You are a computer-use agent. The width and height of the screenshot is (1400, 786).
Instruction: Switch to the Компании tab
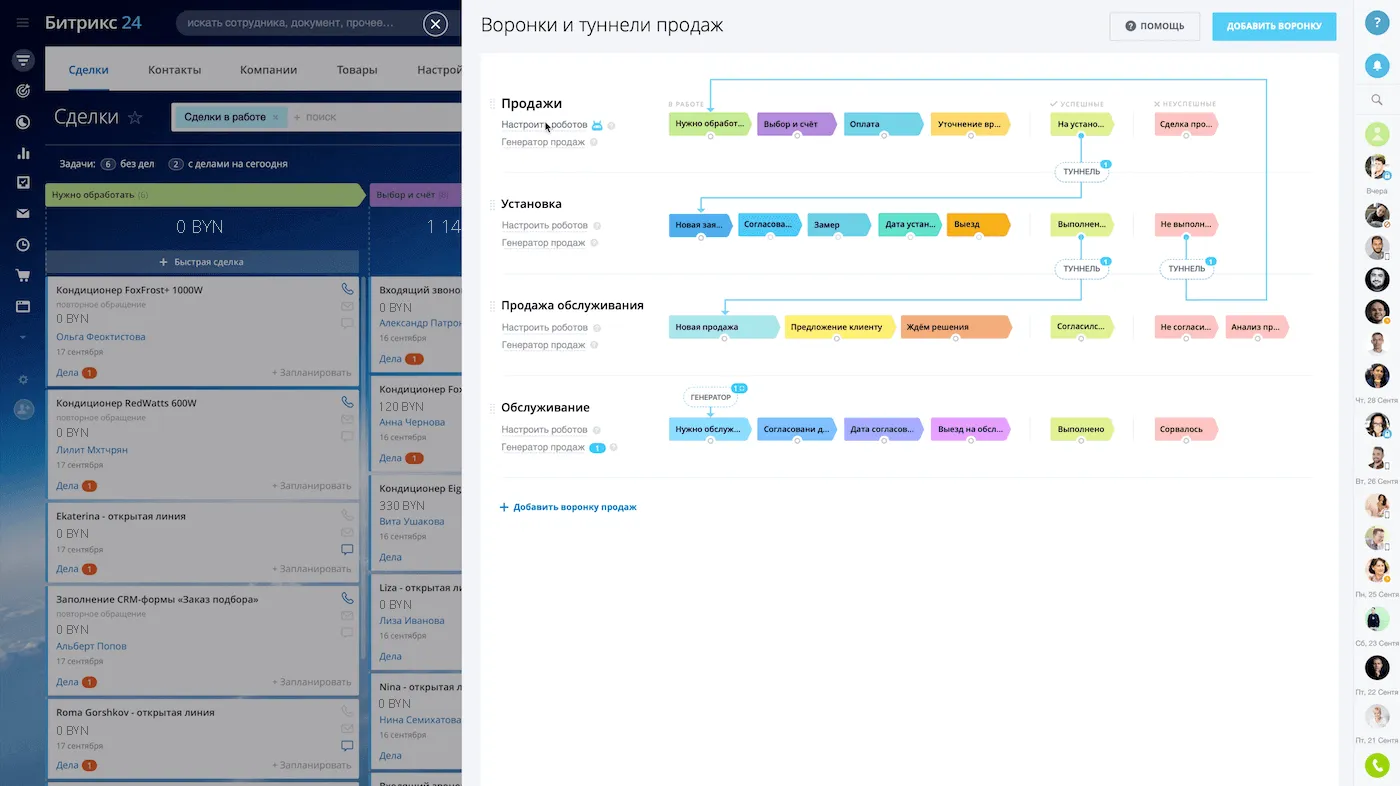coord(268,70)
